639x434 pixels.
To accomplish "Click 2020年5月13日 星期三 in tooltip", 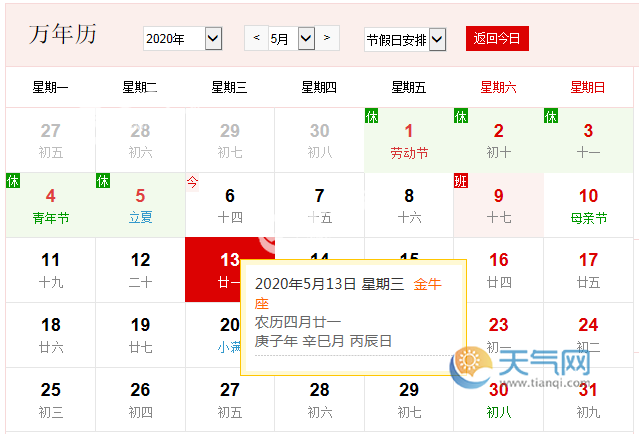I will (329, 284).
